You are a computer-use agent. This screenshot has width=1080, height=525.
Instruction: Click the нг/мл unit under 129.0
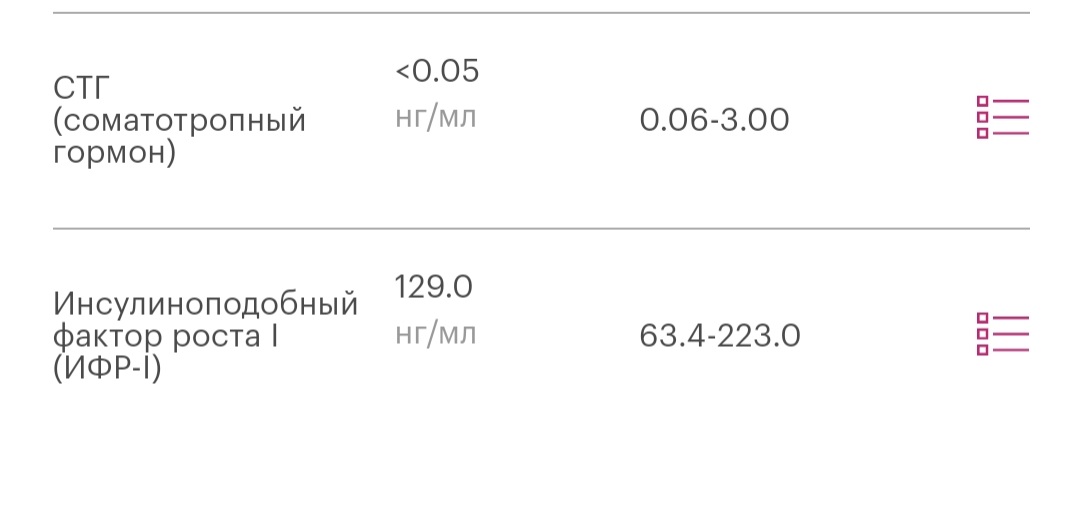click(436, 334)
